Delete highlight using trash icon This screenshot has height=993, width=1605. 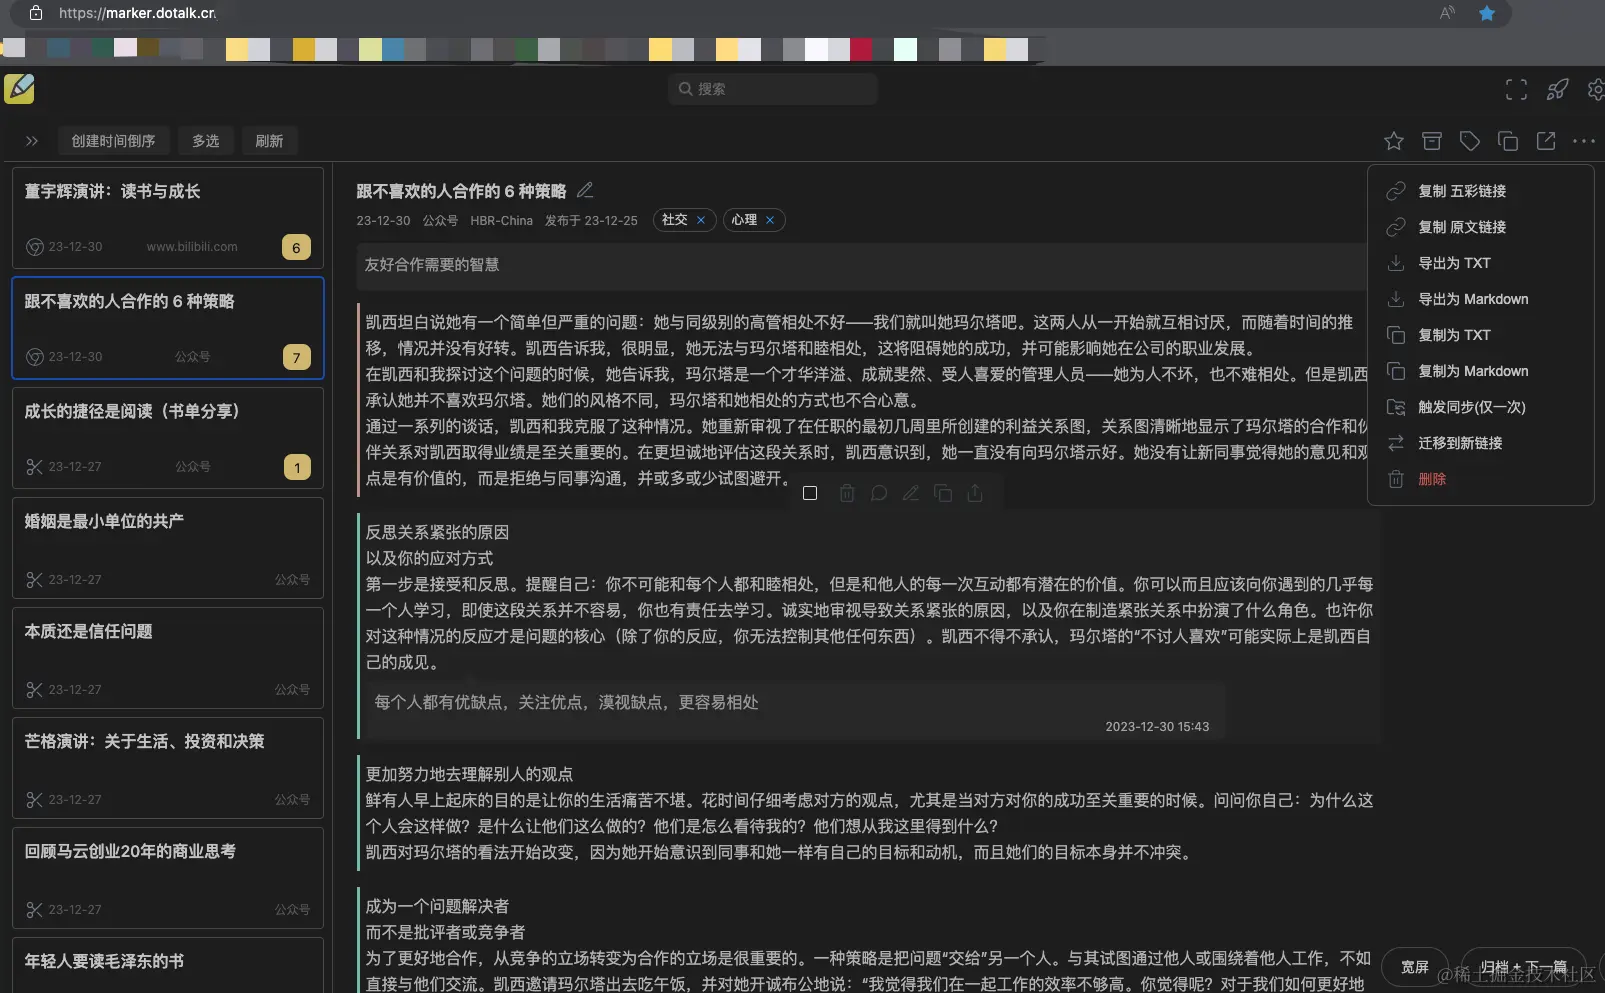tap(847, 493)
